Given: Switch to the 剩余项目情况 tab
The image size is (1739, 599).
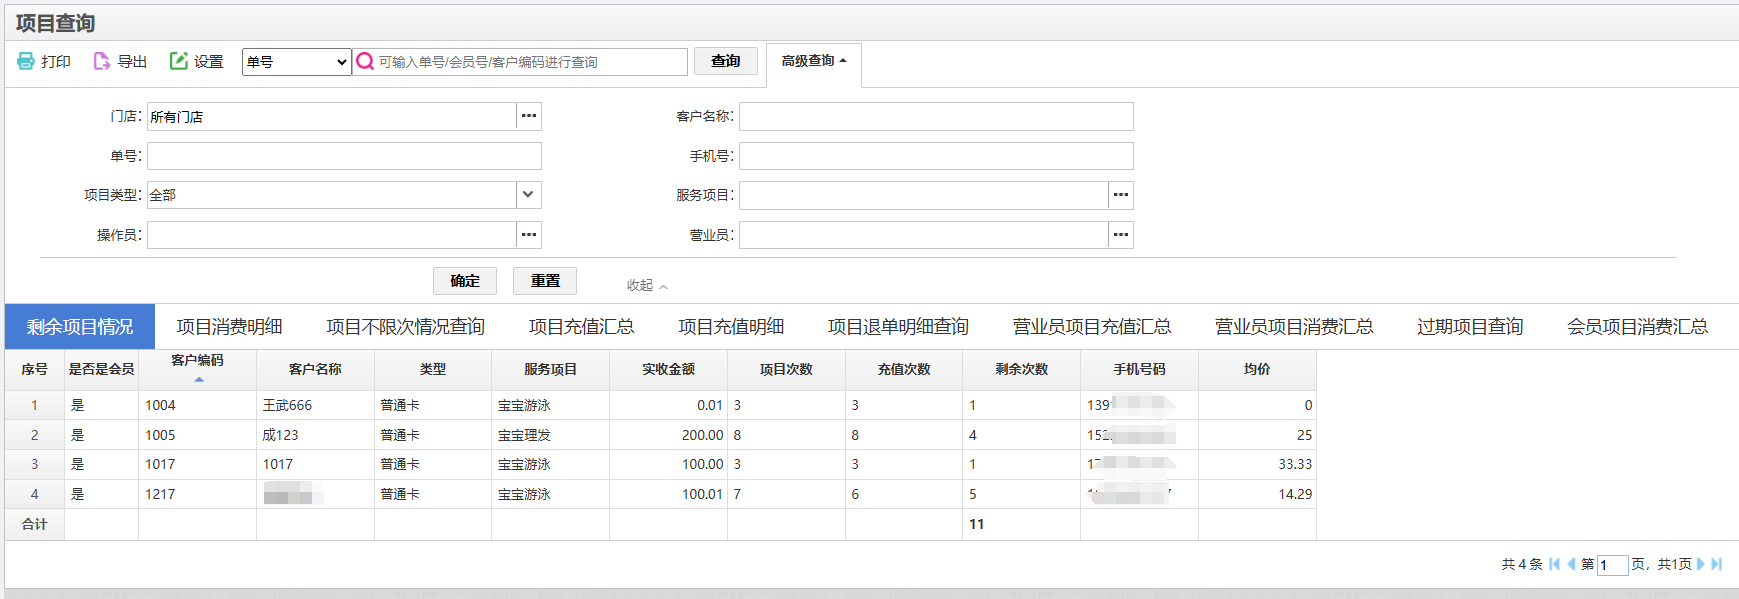Looking at the screenshot, I should pyautogui.click(x=80, y=327).
